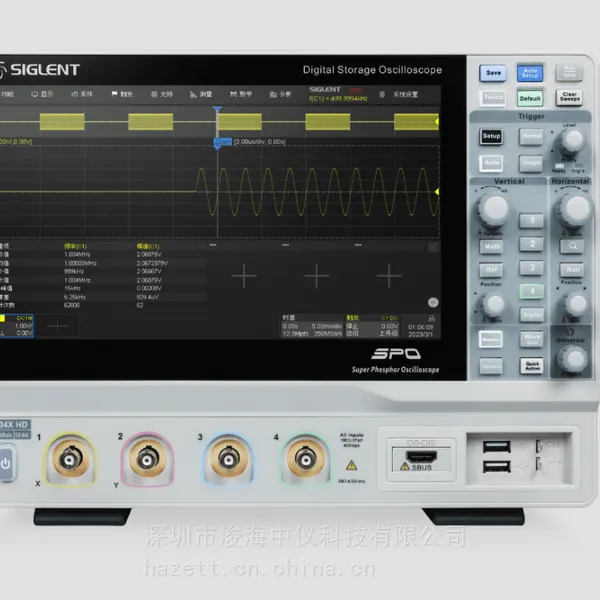Click the channel 1 BNC input connector
Viewport: 600px width, 600px height.
pos(70,459)
